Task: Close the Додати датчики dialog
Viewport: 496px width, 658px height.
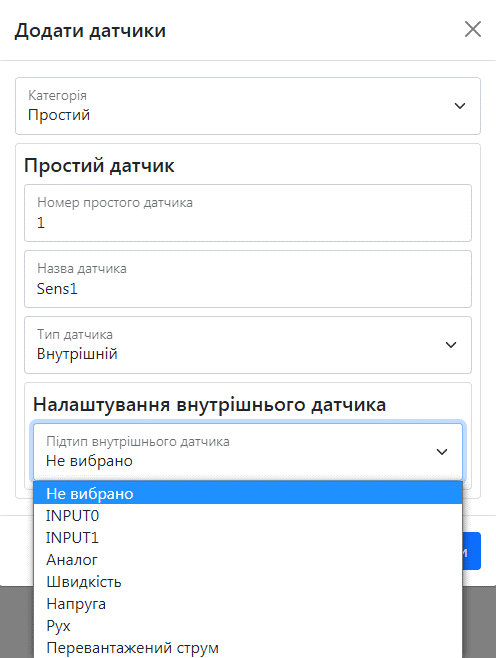Action: pos(473,29)
